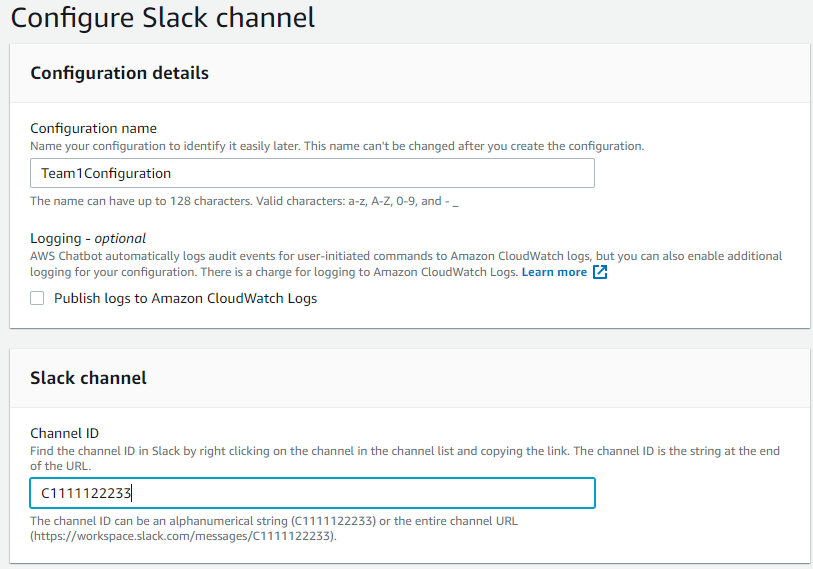813x569 pixels.
Task: Click the external link icon beside Learn more
Action: 600,272
